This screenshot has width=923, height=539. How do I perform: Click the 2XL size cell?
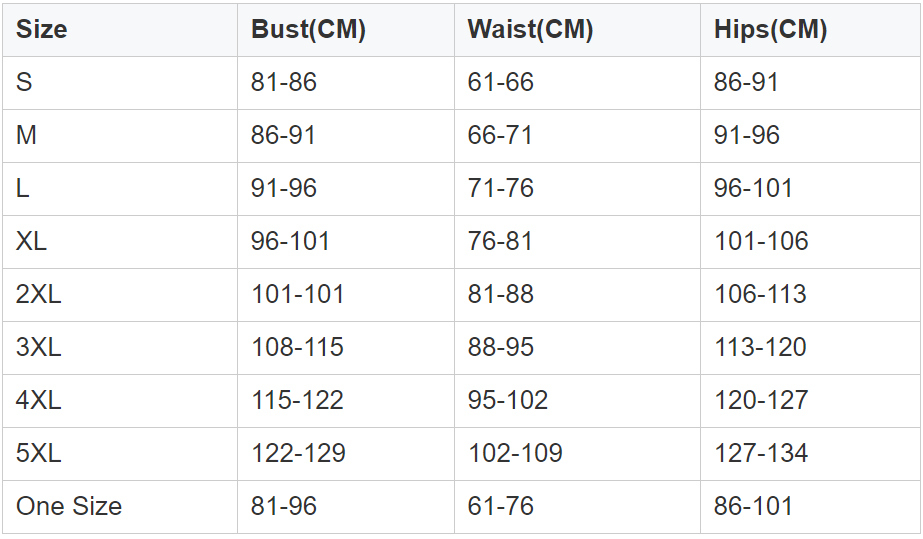coord(39,294)
